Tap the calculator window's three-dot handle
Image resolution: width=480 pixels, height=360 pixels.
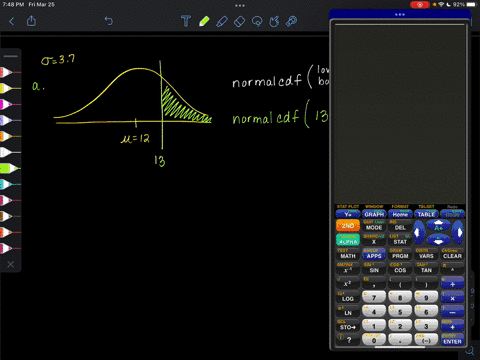pyautogui.click(x=400, y=15)
